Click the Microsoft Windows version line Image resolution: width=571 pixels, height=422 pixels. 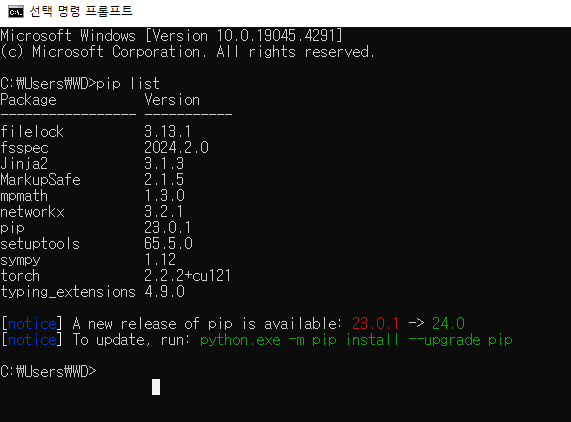(x=171, y=36)
